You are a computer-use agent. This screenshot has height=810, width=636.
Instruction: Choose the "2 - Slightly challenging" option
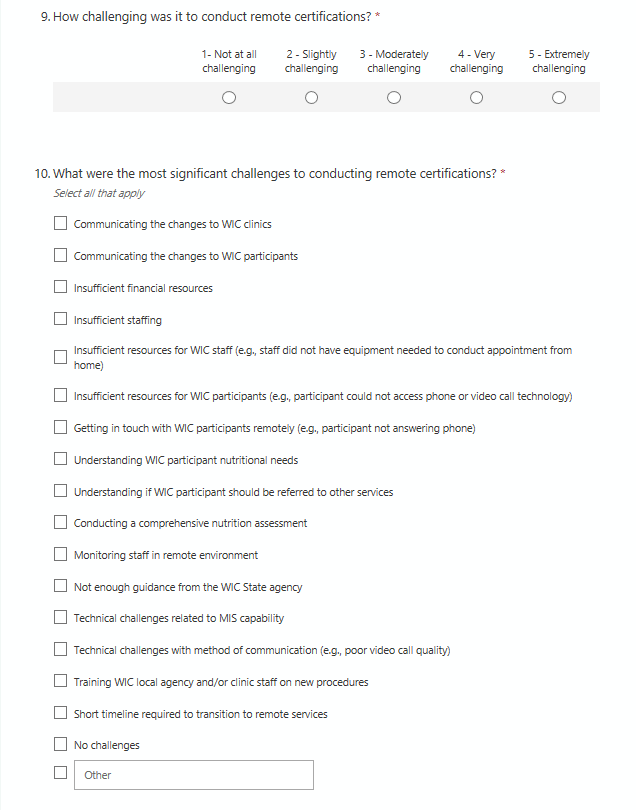click(311, 98)
